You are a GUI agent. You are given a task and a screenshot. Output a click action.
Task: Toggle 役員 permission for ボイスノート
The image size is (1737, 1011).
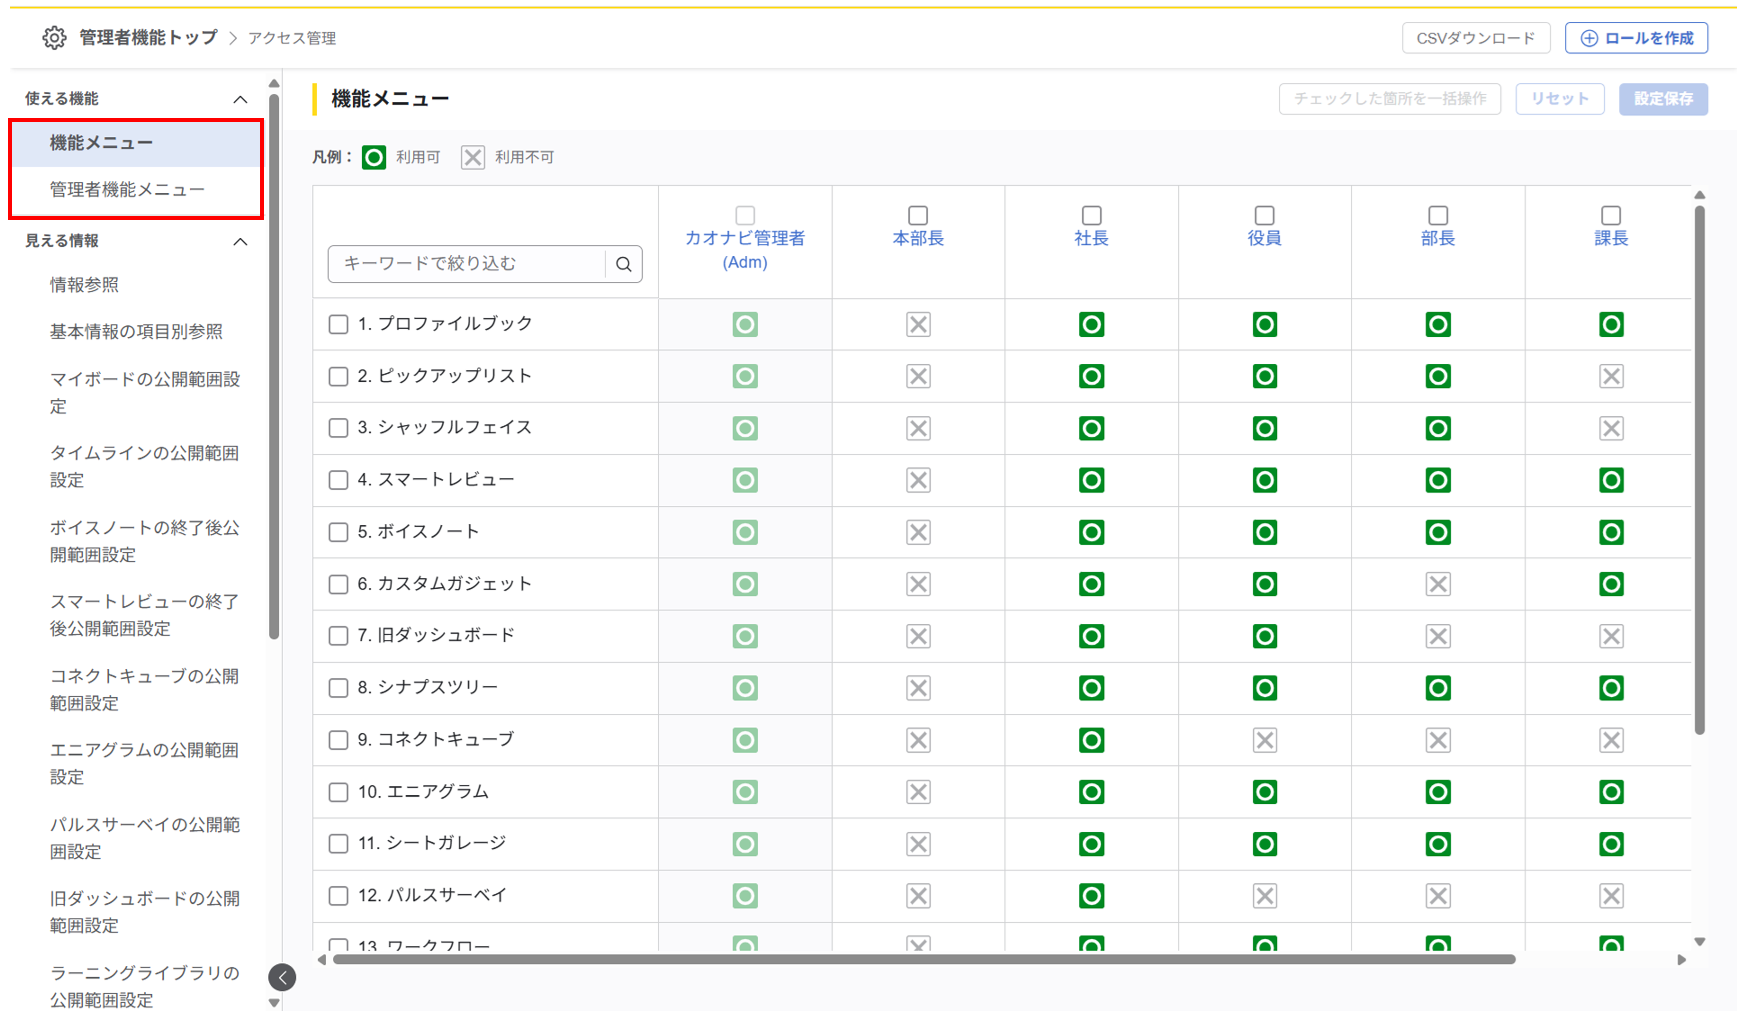pyautogui.click(x=1265, y=532)
